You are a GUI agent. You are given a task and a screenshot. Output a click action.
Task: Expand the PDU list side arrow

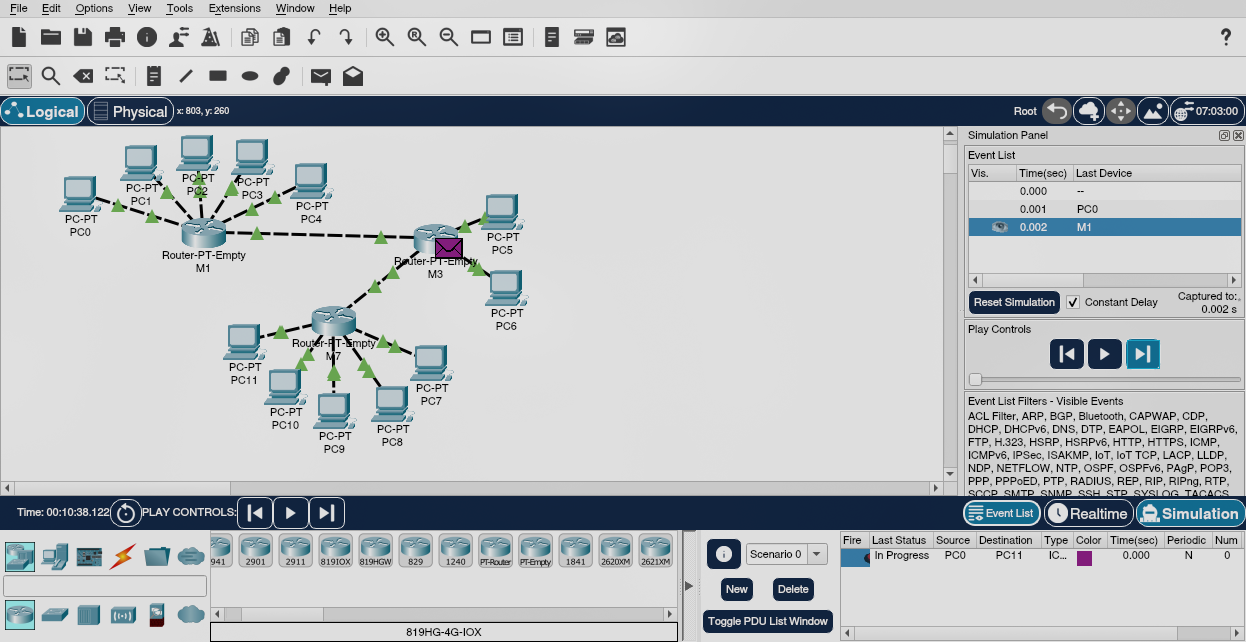coord(688,585)
